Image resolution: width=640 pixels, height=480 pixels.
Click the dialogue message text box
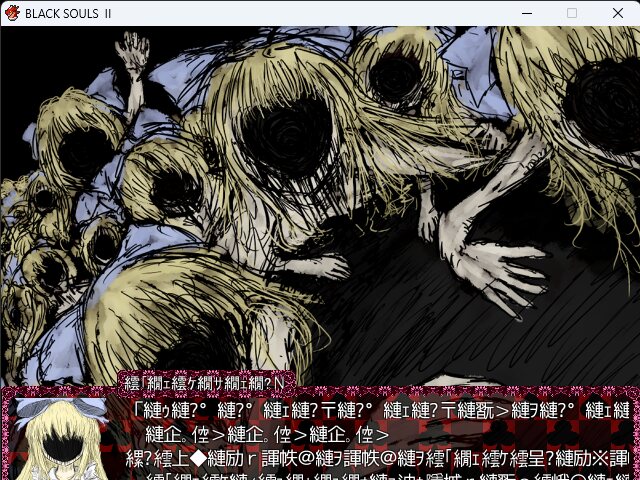click(320, 433)
